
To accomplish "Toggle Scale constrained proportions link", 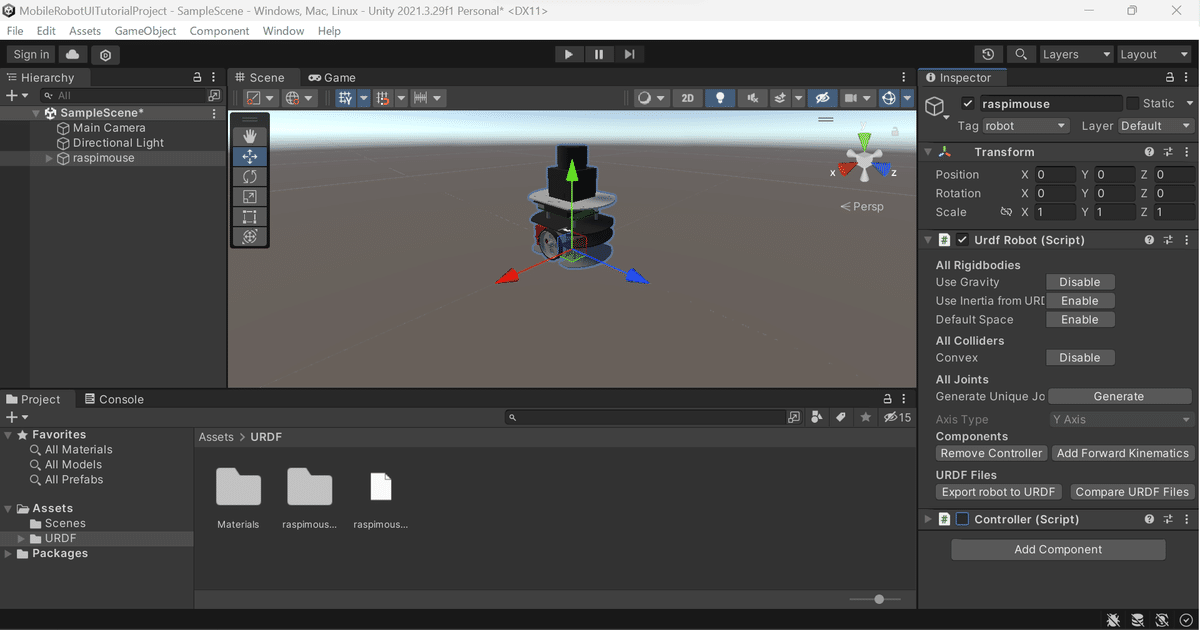I will [1006, 212].
